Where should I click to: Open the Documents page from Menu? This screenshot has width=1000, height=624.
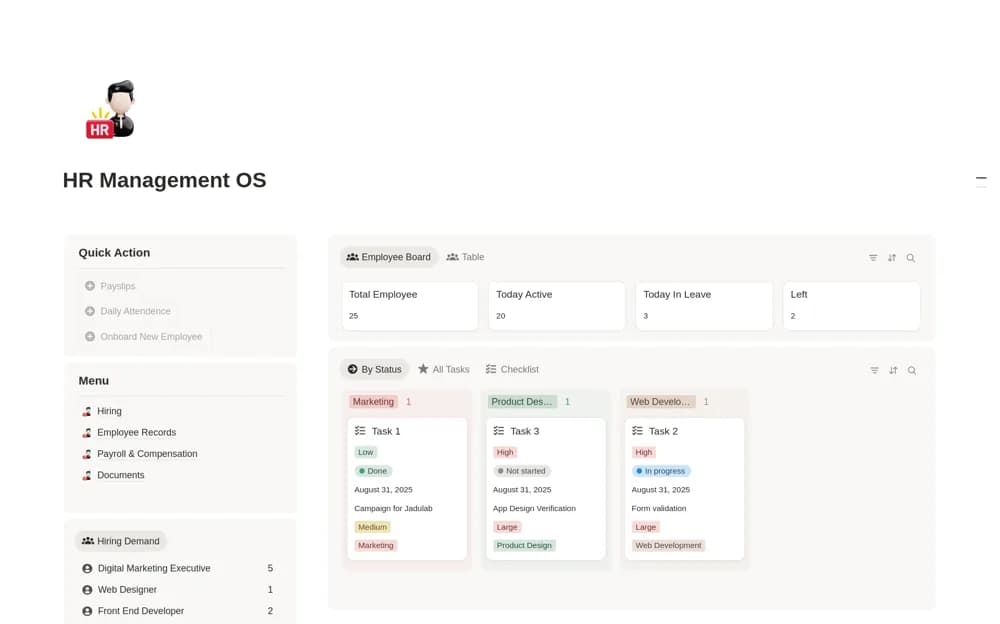coord(121,475)
